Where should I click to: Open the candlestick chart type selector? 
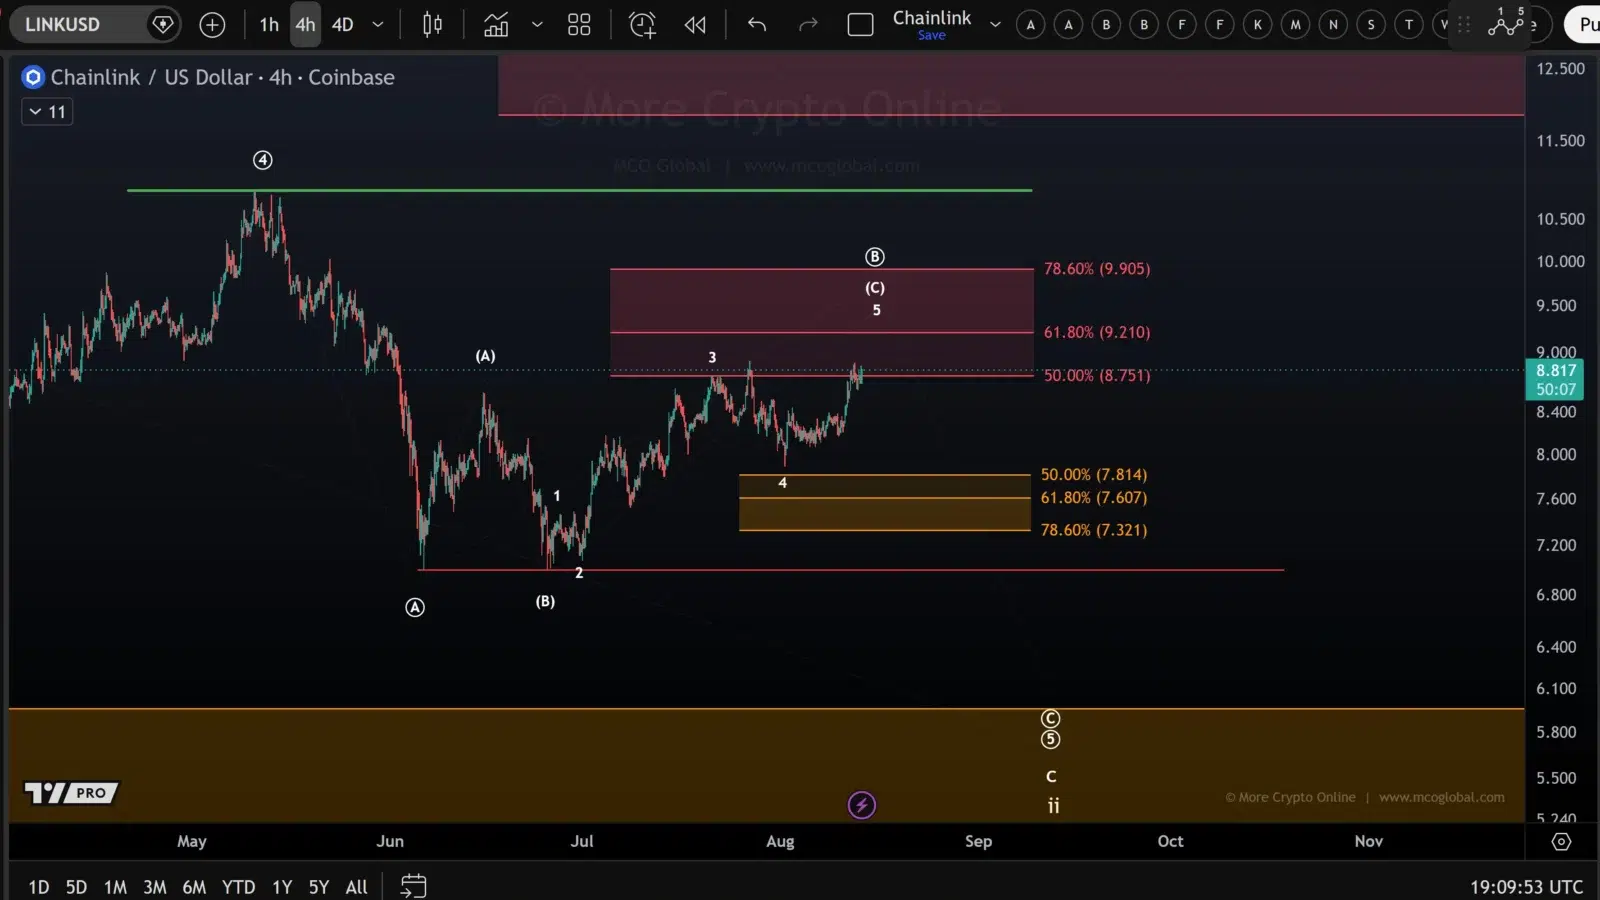pyautogui.click(x=432, y=24)
